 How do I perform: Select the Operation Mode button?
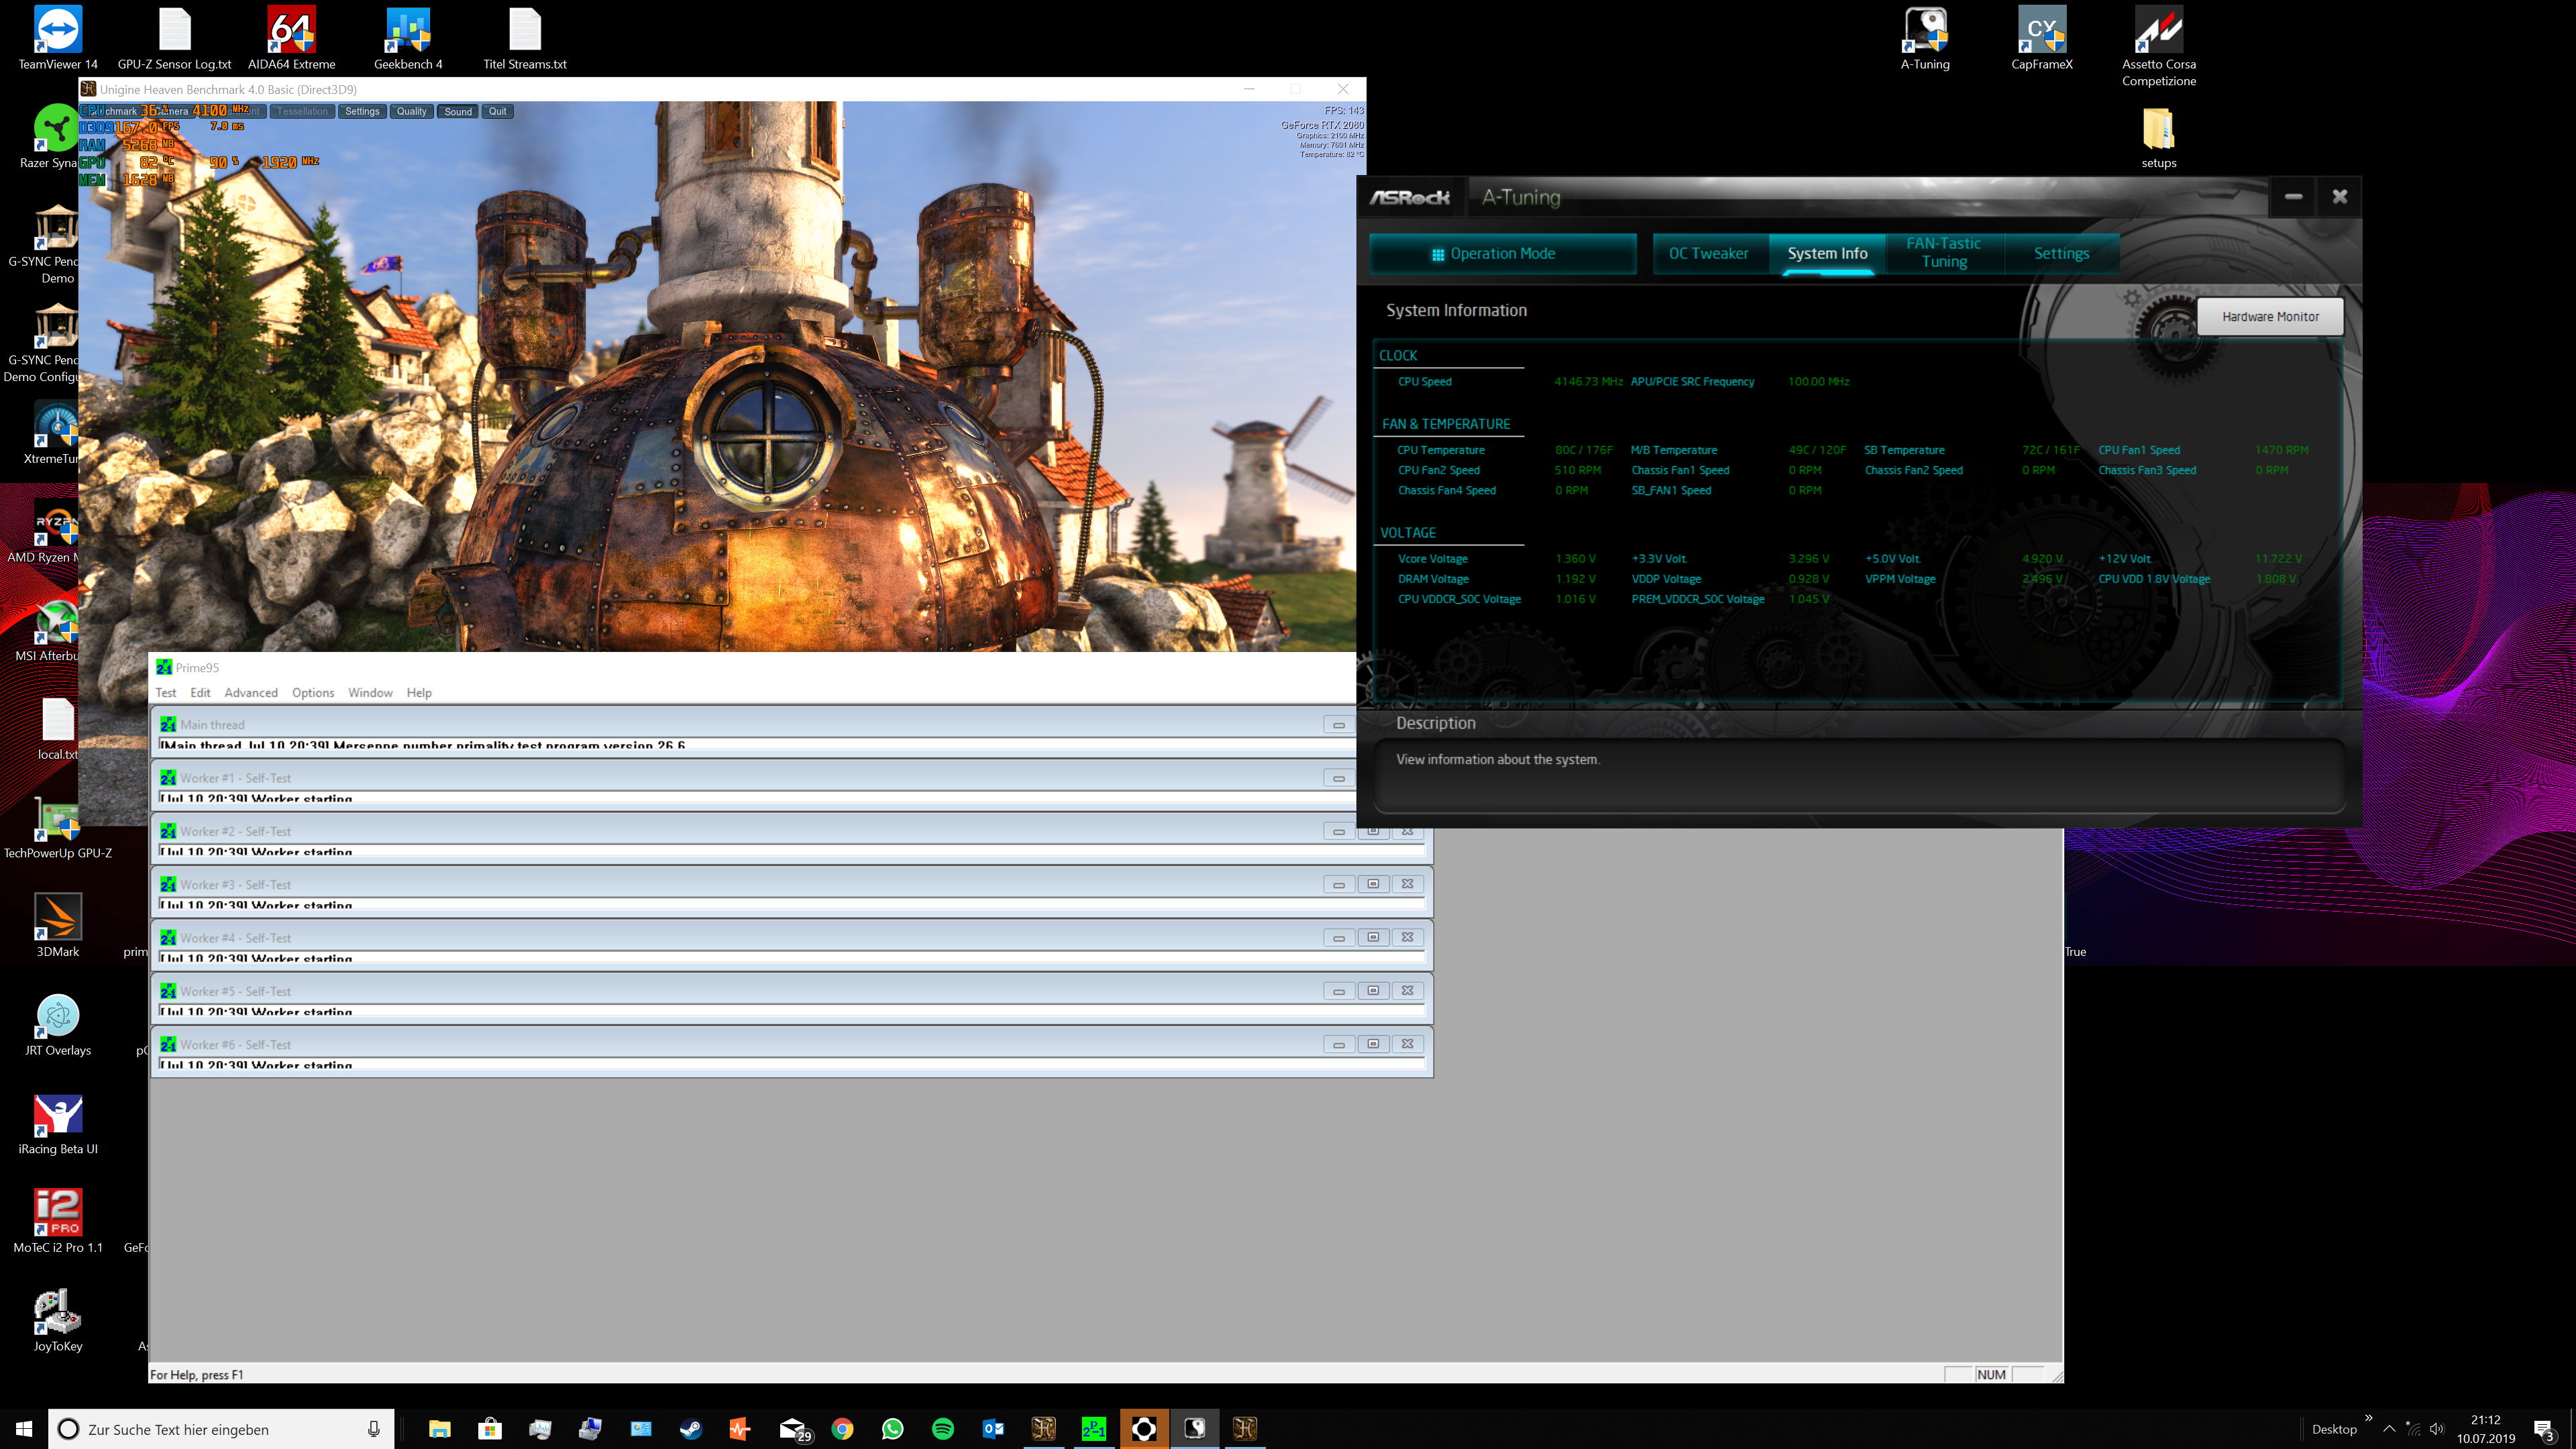(1502, 253)
